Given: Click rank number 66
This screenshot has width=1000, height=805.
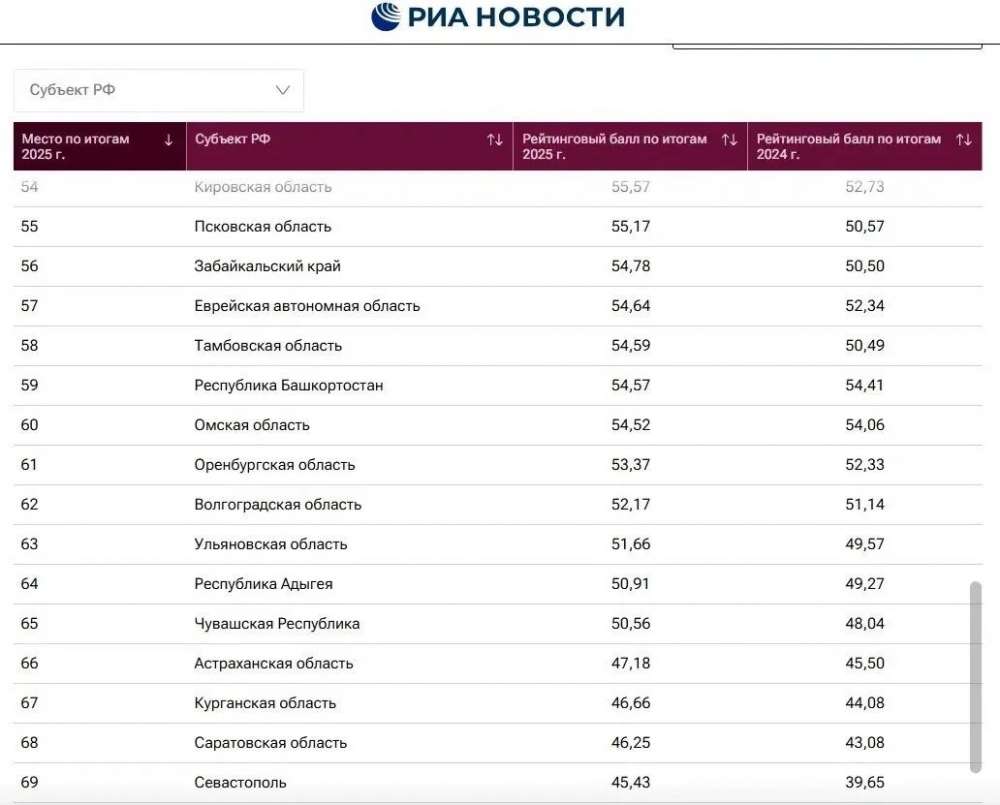Looking at the screenshot, I should pyautogui.click(x=29, y=663).
